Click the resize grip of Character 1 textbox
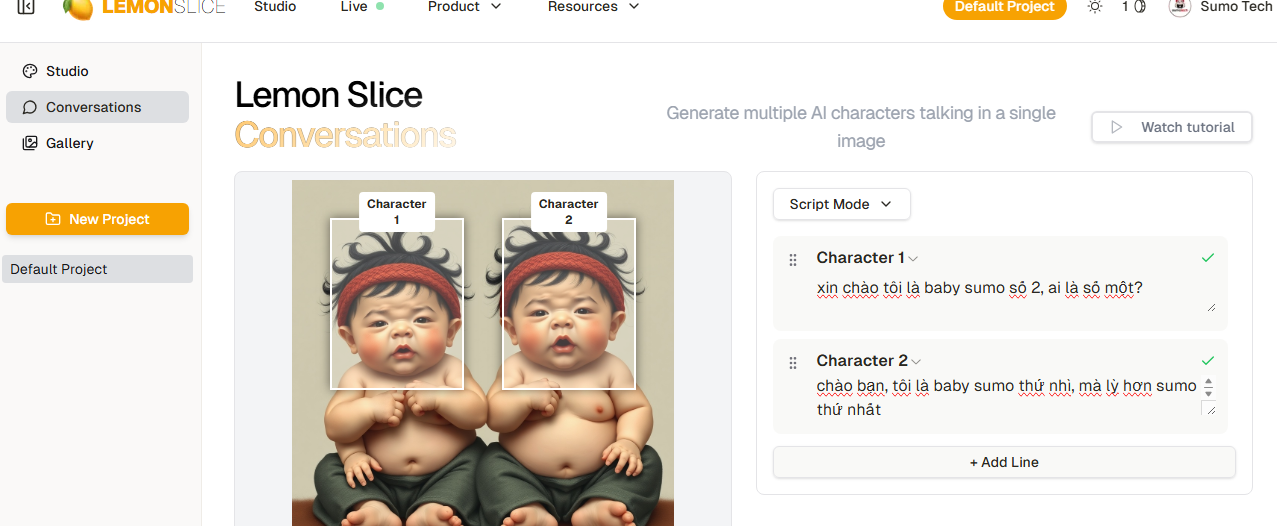 click(1212, 307)
